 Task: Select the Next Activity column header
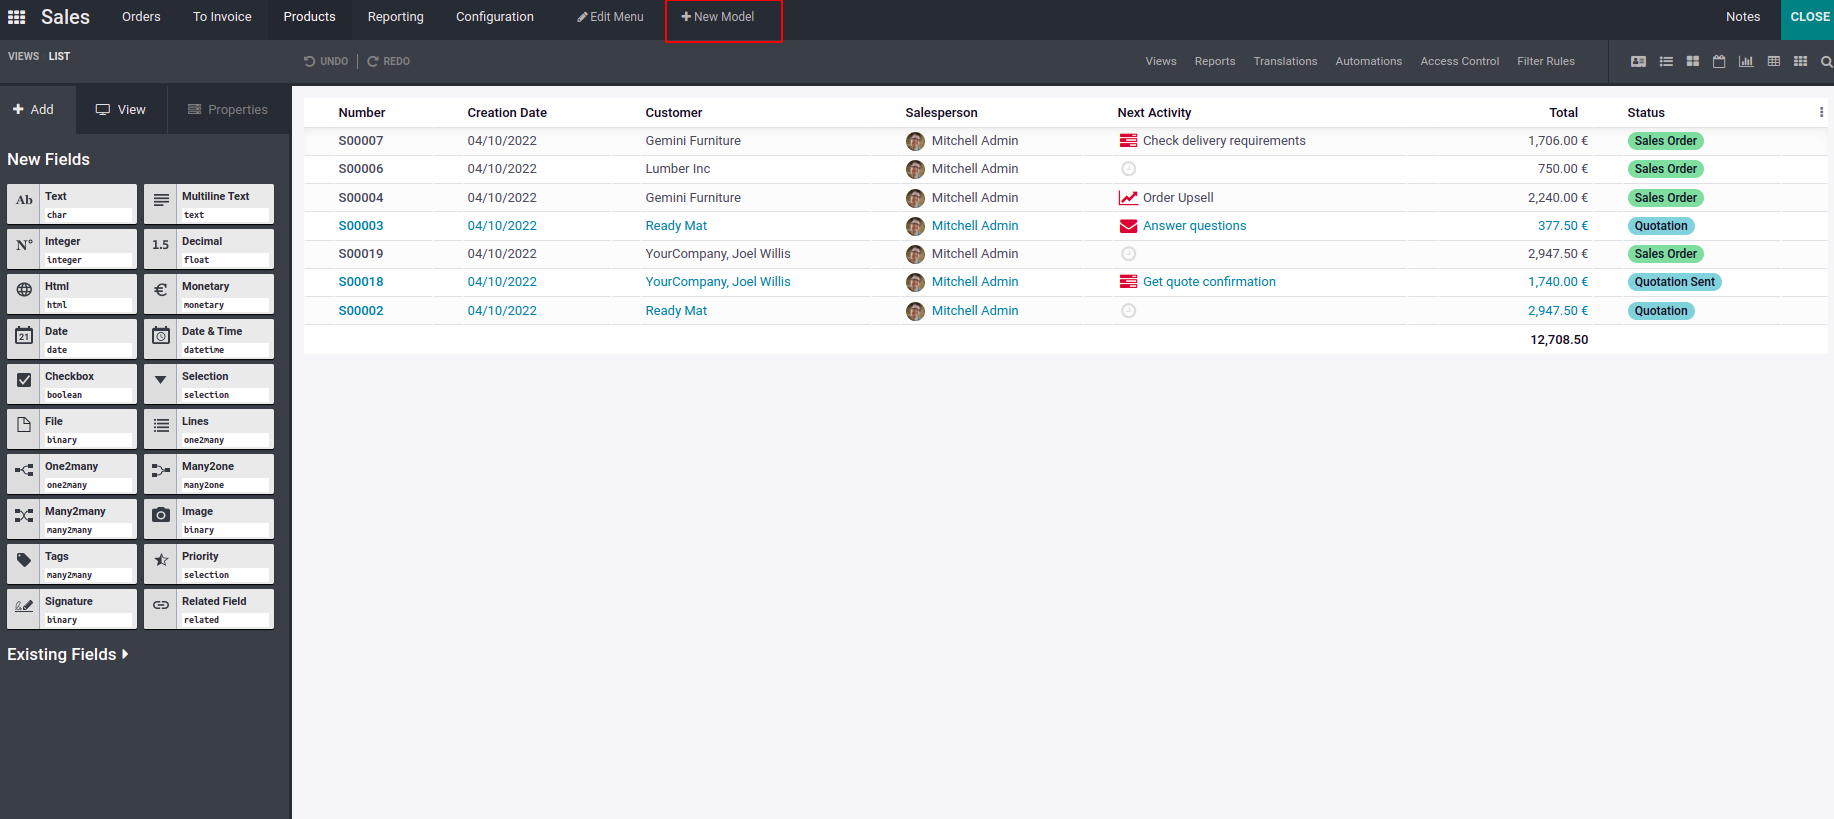[1154, 113]
